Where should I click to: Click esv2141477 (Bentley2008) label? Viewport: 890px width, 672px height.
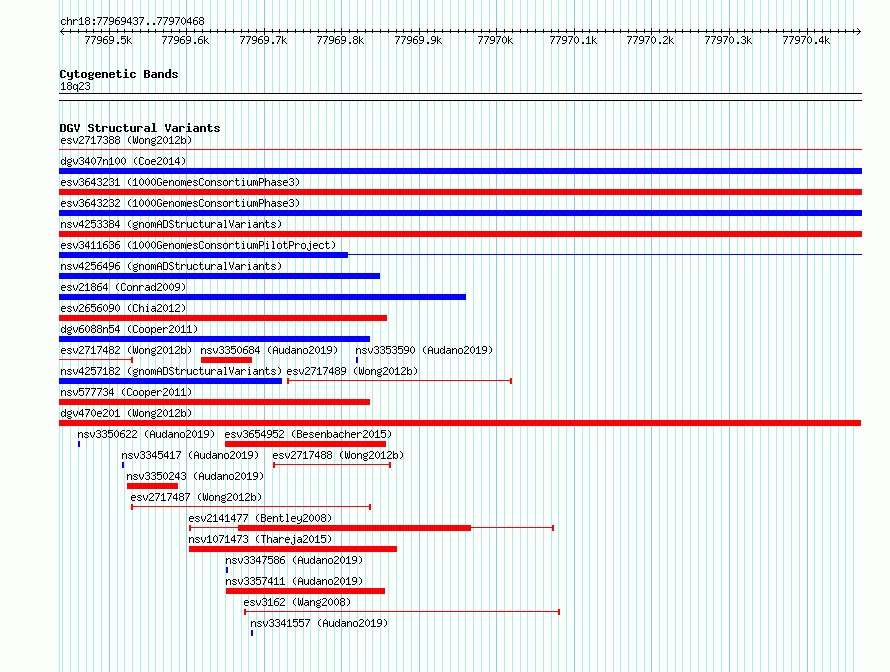[260, 518]
